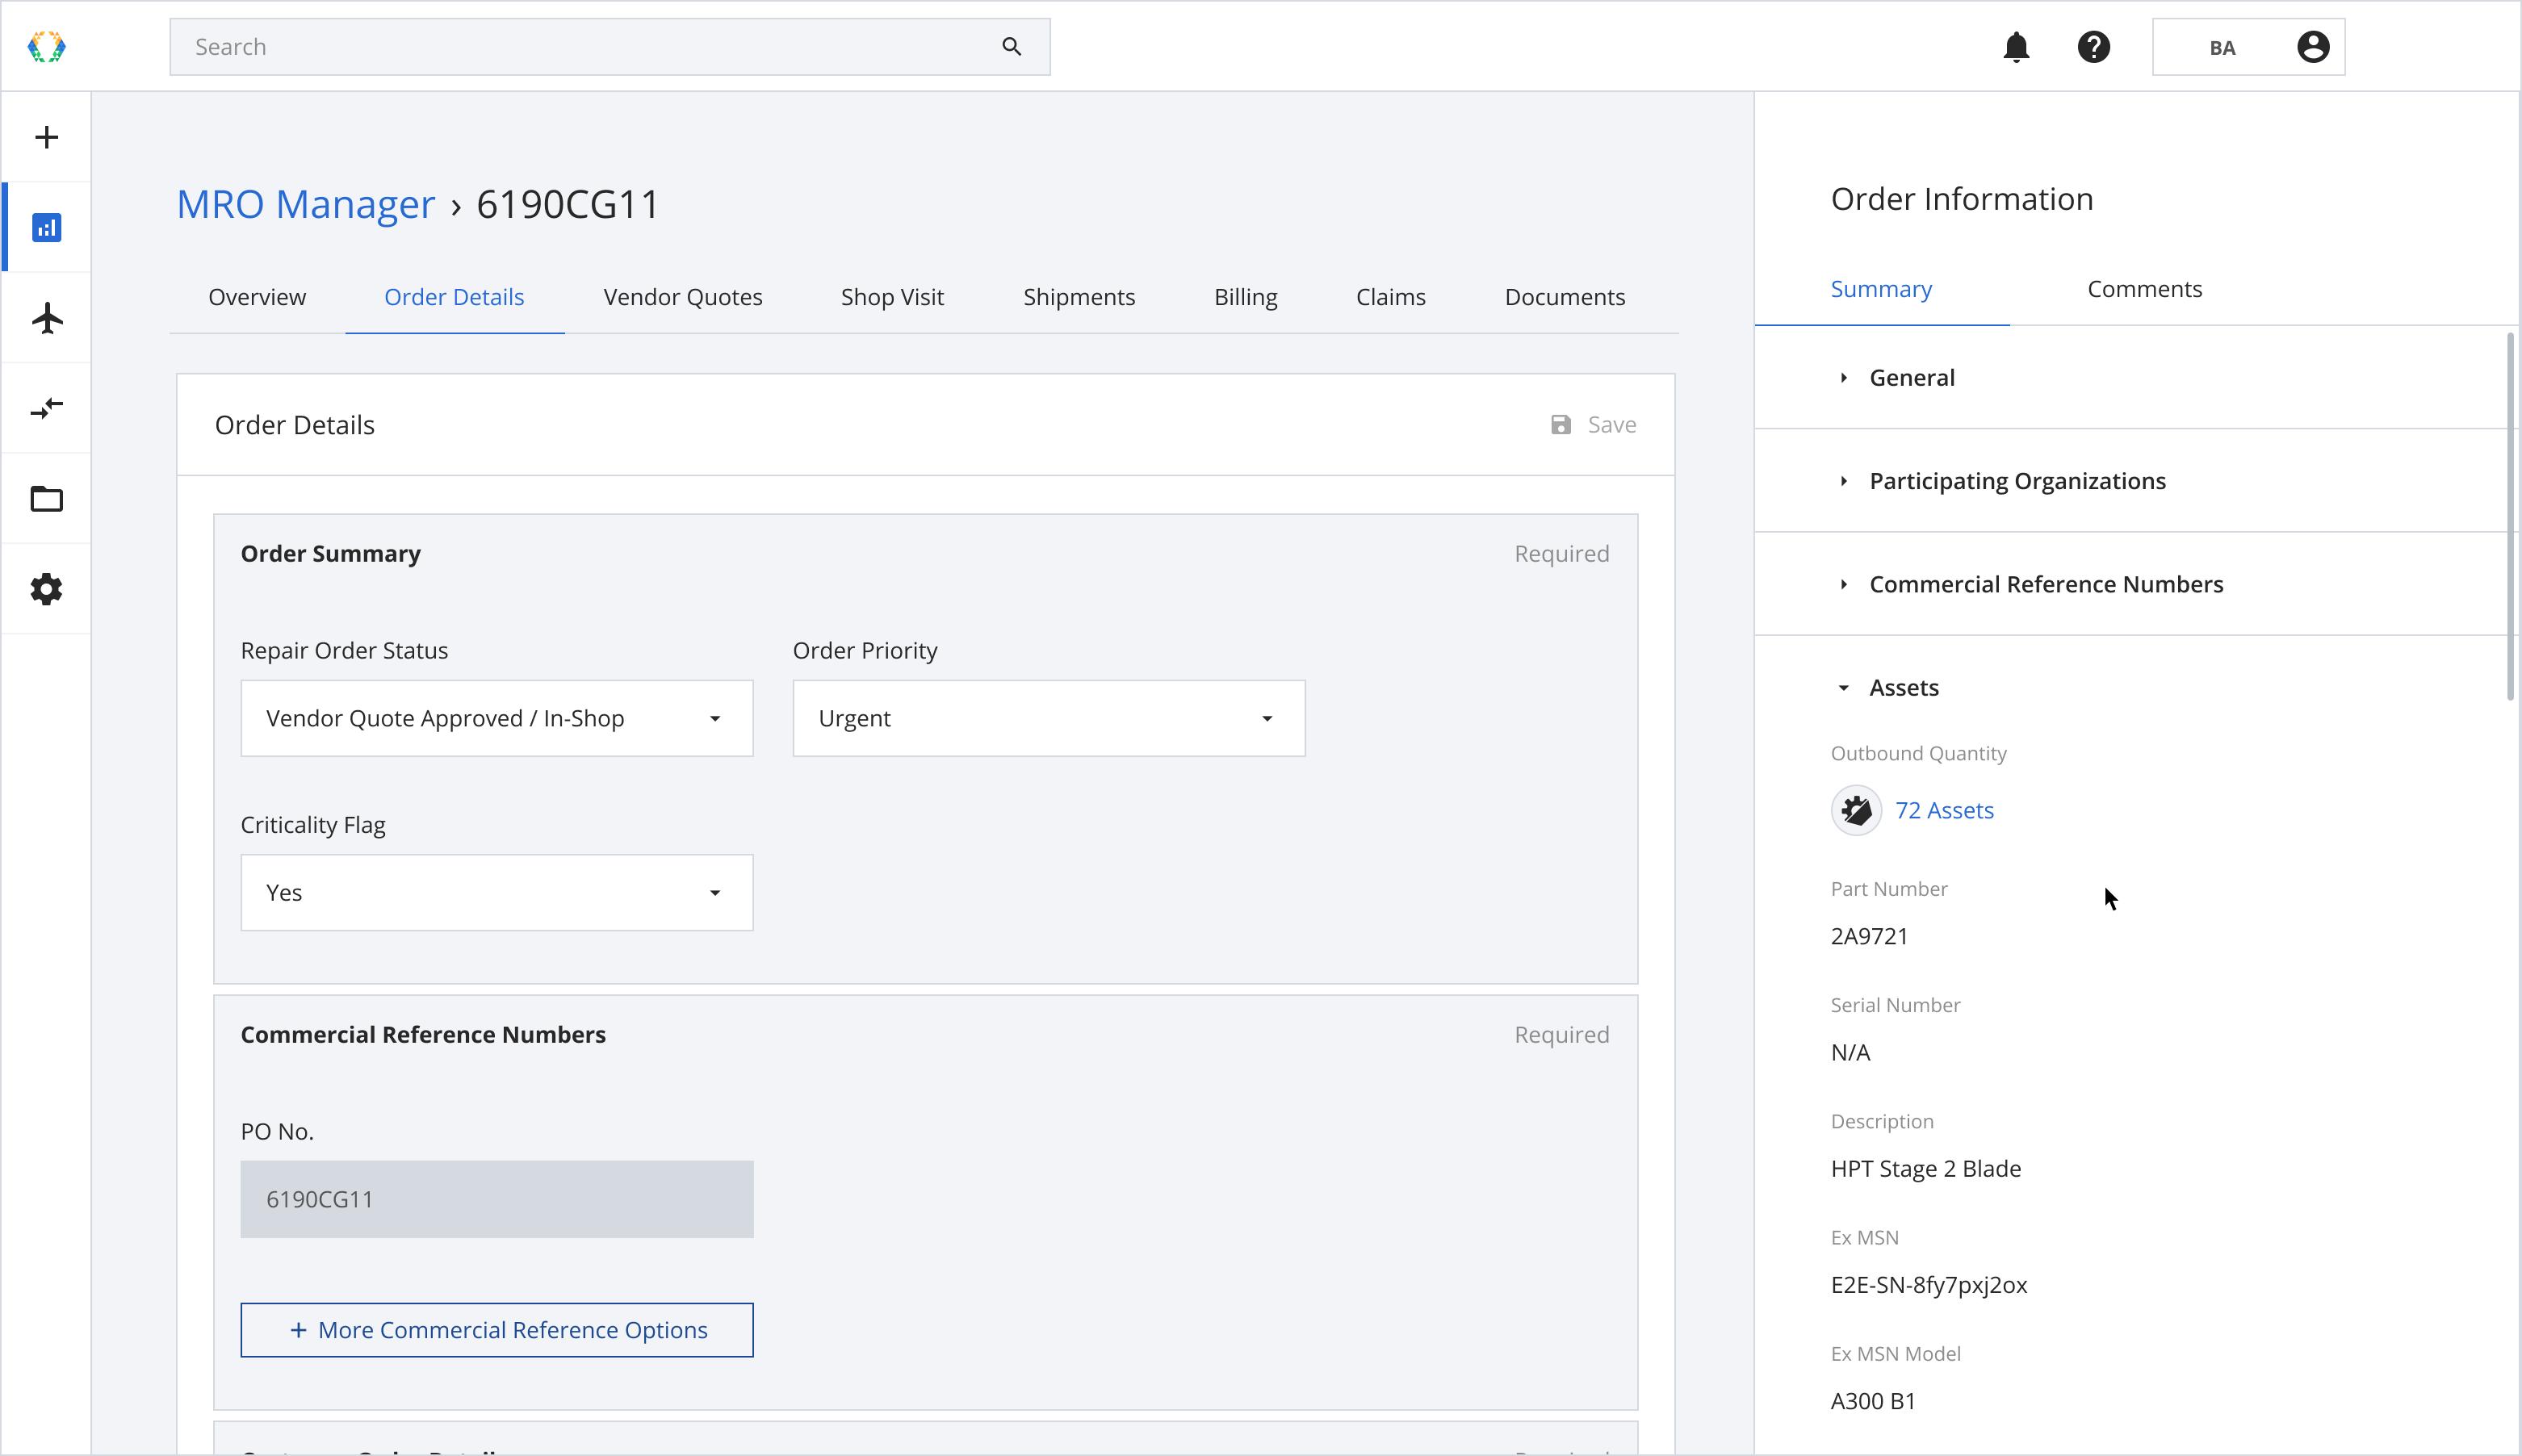This screenshot has width=2522, height=1456.
Task: Focus the Search input field
Action: (609, 47)
